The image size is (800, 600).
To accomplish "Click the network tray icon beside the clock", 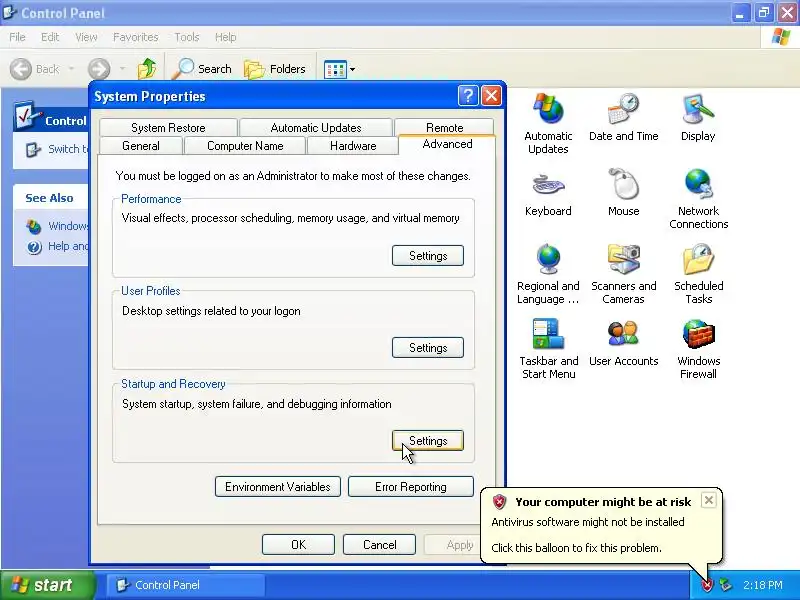I will coord(725,585).
